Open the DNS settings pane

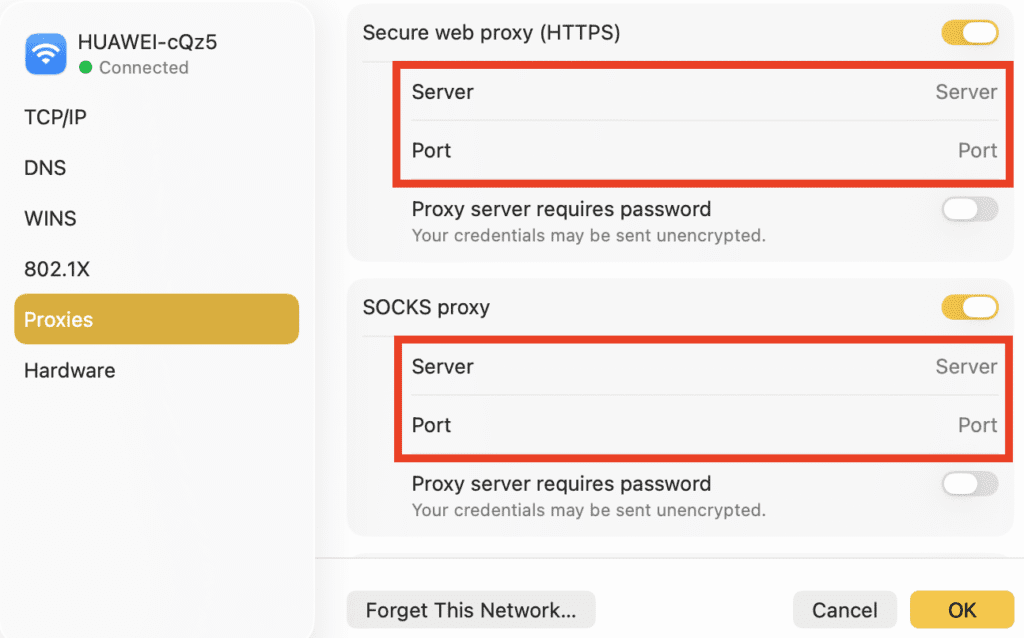point(45,167)
